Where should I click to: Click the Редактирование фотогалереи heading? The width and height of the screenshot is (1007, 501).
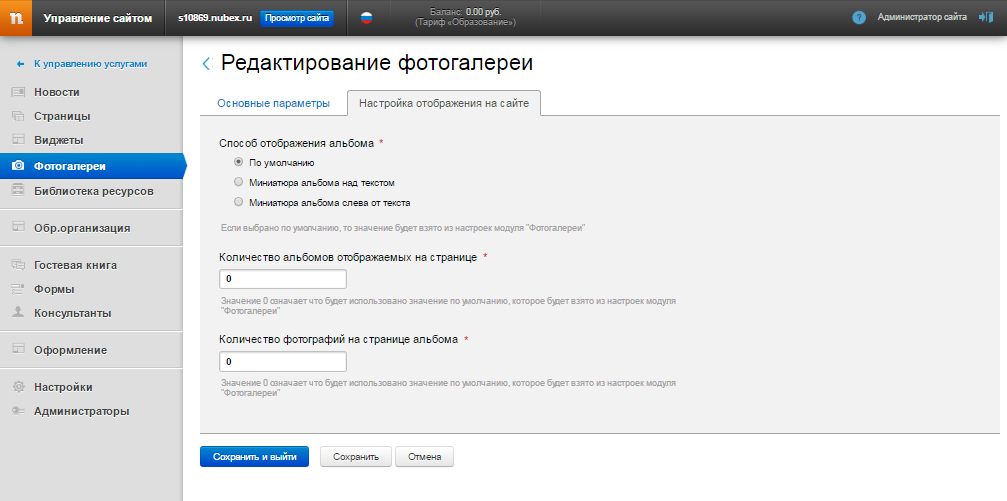point(377,63)
